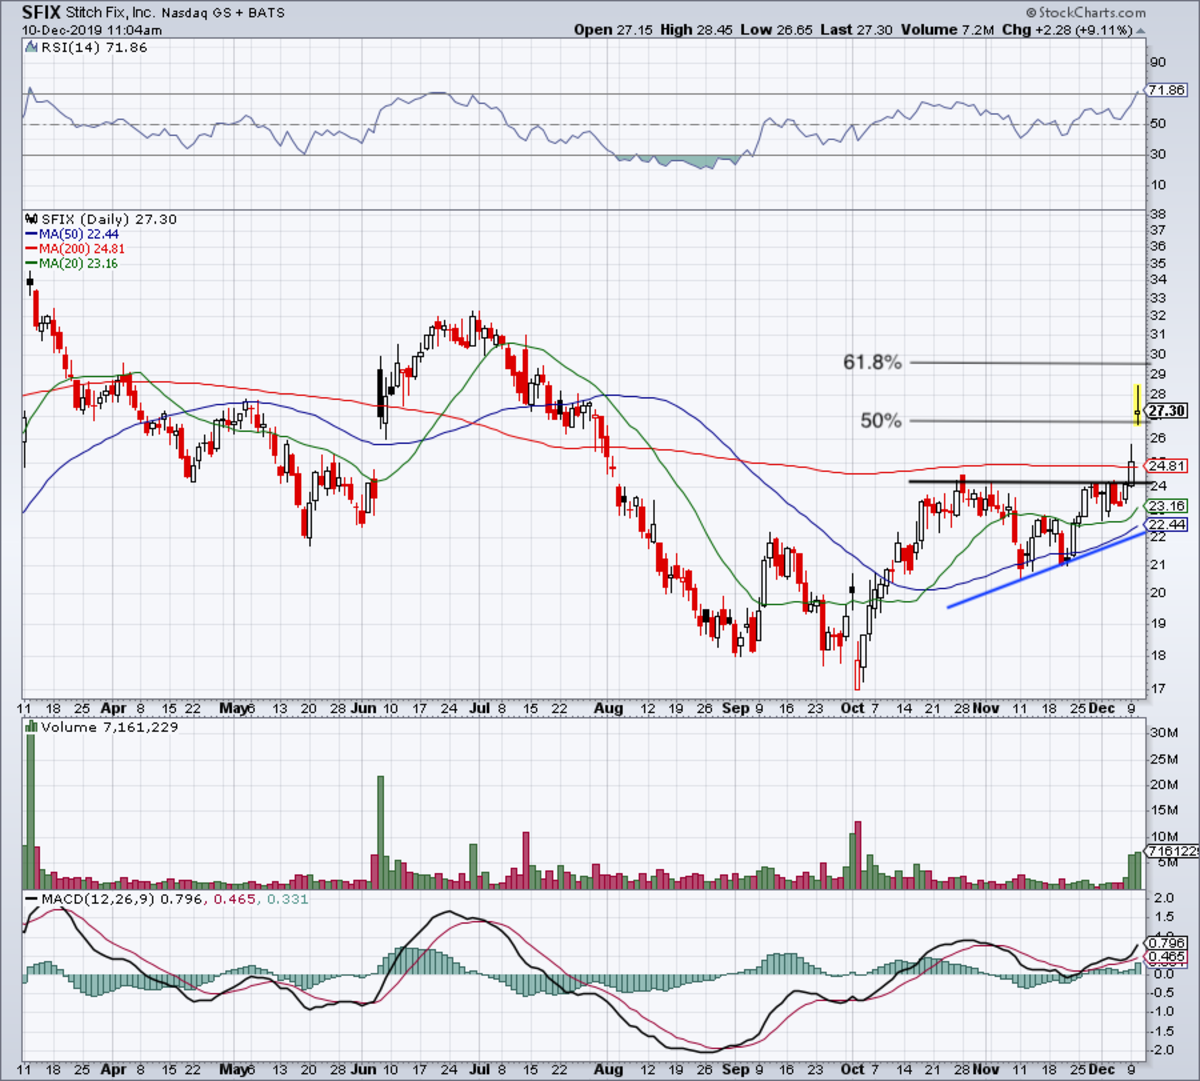Image resolution: width=1200 pixels, height=1081 pixels.
Task: Click the 22.44 50-day MA price tag
Action: [1167, 525]
